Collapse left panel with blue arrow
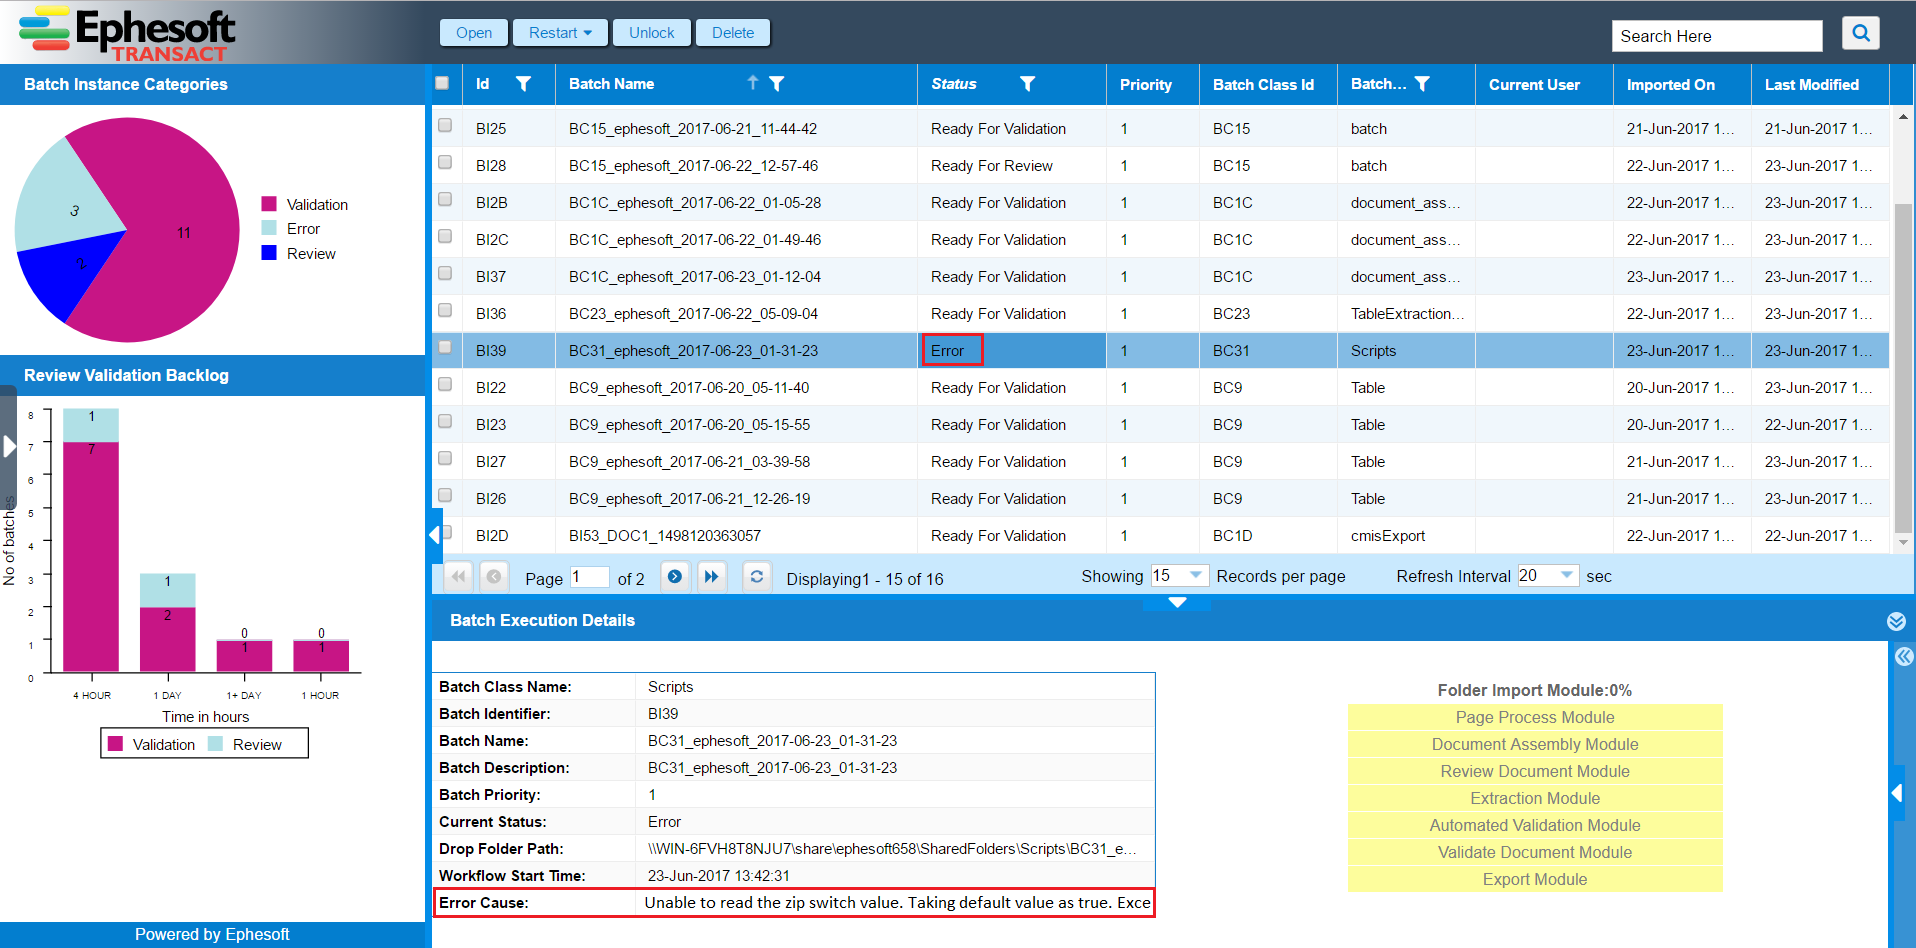Viewport: 1916px width, 948px height. 435,535
